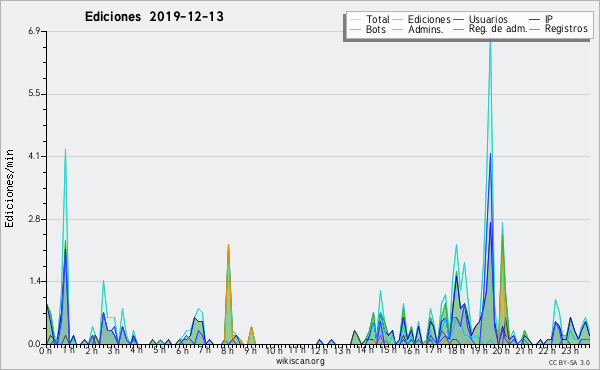This screenshot has height=370, width=600.
Task: Click the y-axis value 6.9
Action: point(34,31)
